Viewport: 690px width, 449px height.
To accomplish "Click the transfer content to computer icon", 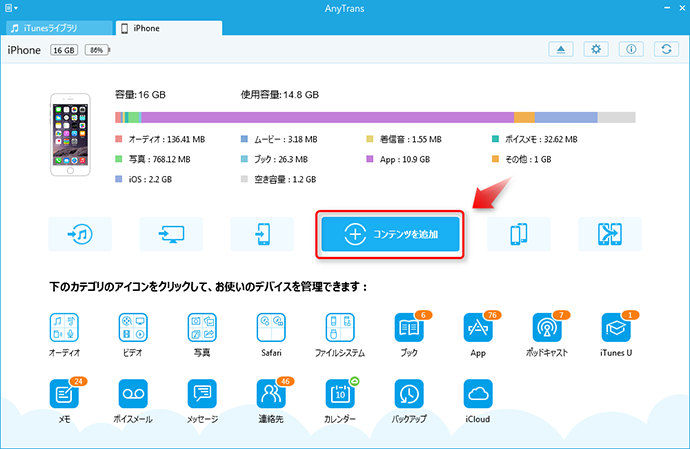I will click(171, 234).
